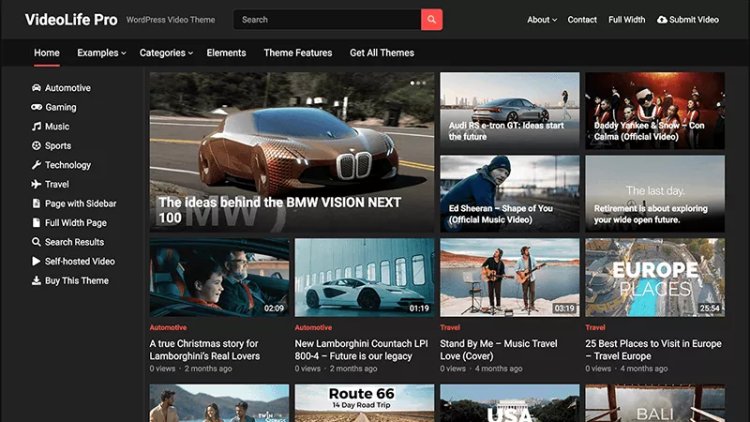Open the Travel category link in sidebar
The image size is (750, 422).
pos(57,184)
